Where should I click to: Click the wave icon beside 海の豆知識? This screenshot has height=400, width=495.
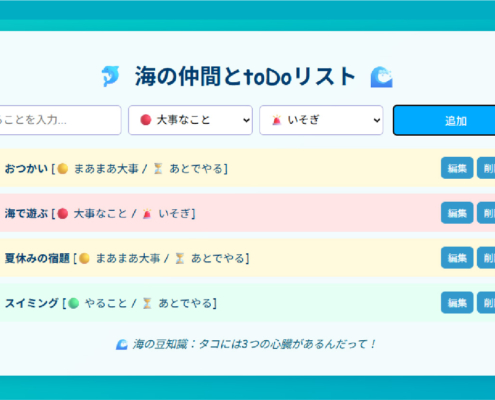click(122, 344)
